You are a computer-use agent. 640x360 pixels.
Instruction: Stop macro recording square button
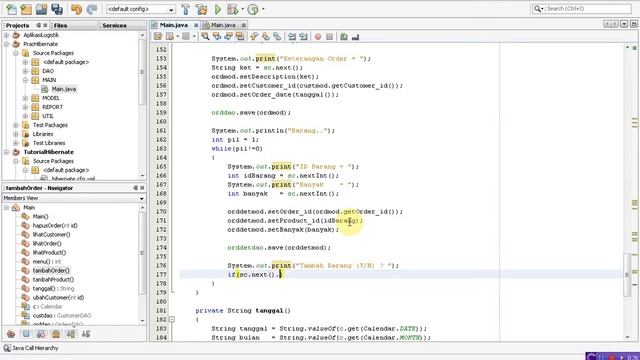329,37
